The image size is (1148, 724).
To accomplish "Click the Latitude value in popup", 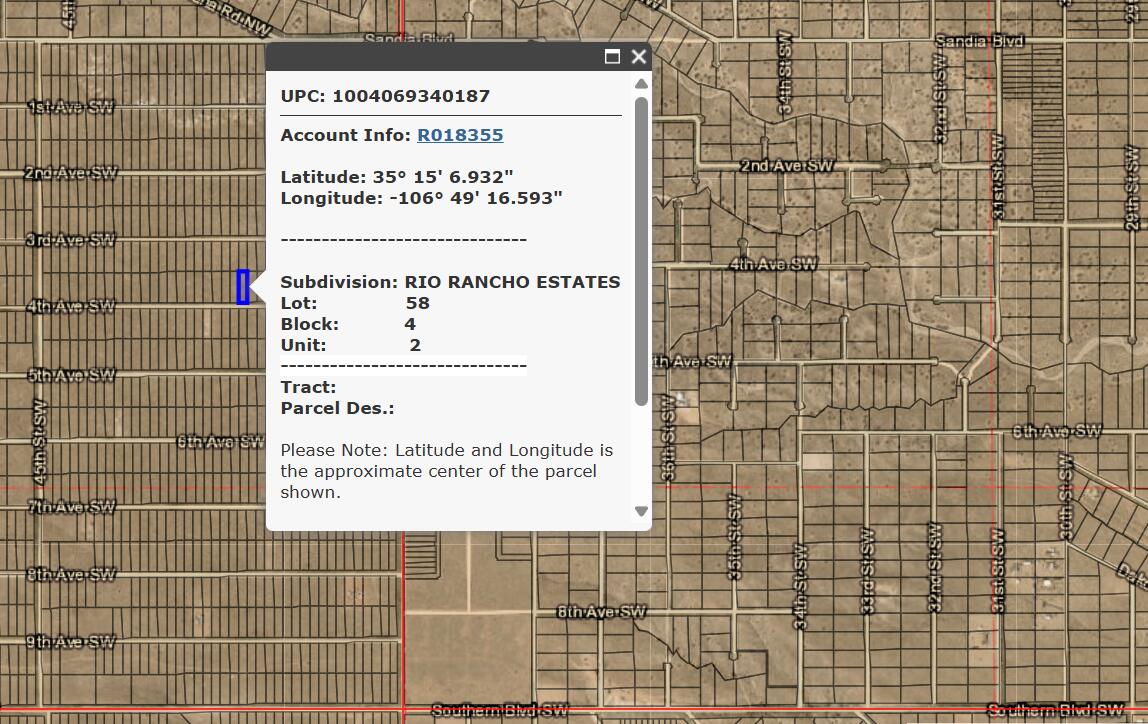I will 443,176.
